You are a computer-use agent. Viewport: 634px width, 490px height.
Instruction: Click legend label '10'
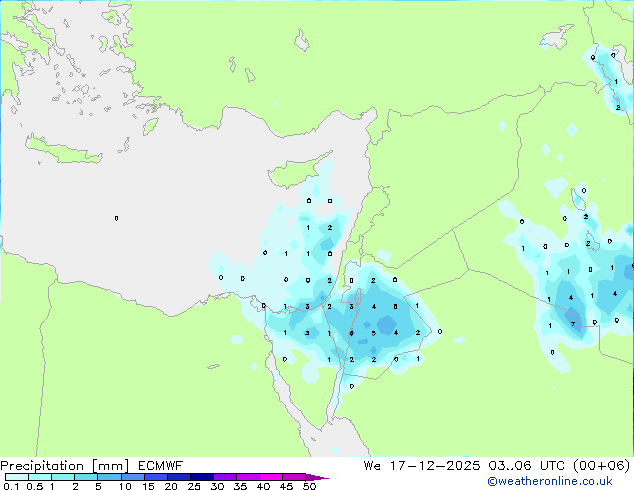point(125,486)
